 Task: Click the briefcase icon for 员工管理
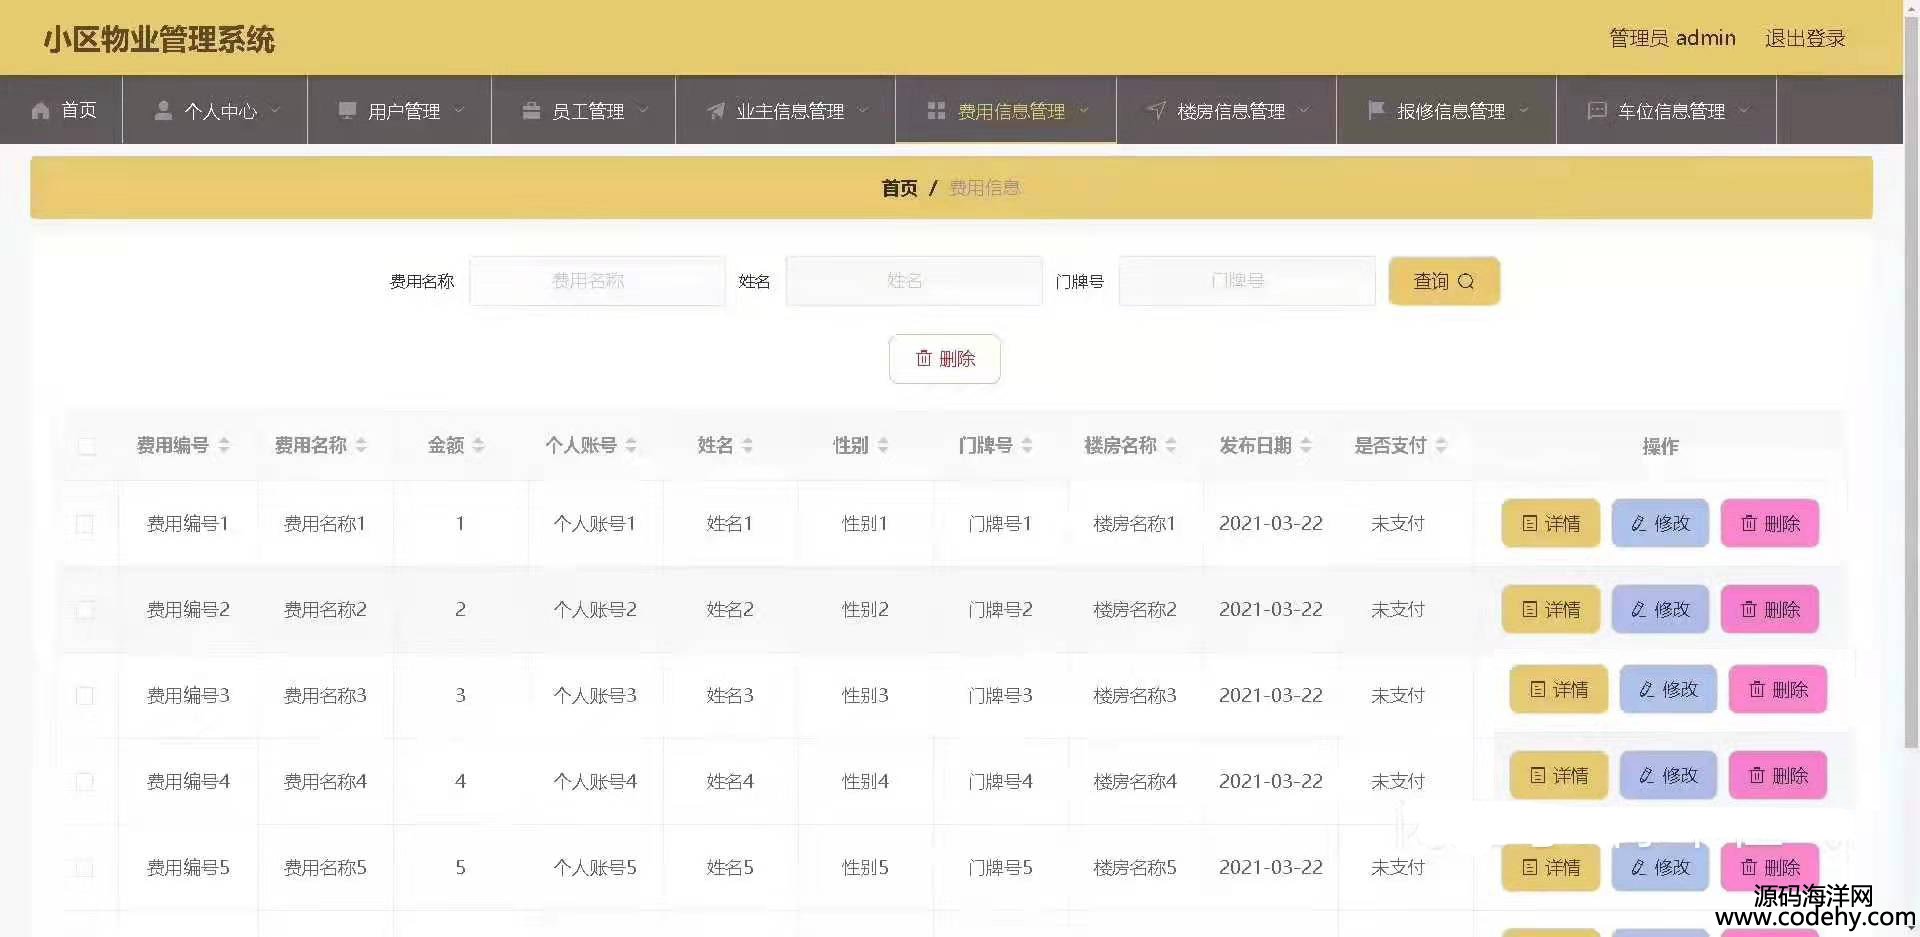click(x=531, y=111)
